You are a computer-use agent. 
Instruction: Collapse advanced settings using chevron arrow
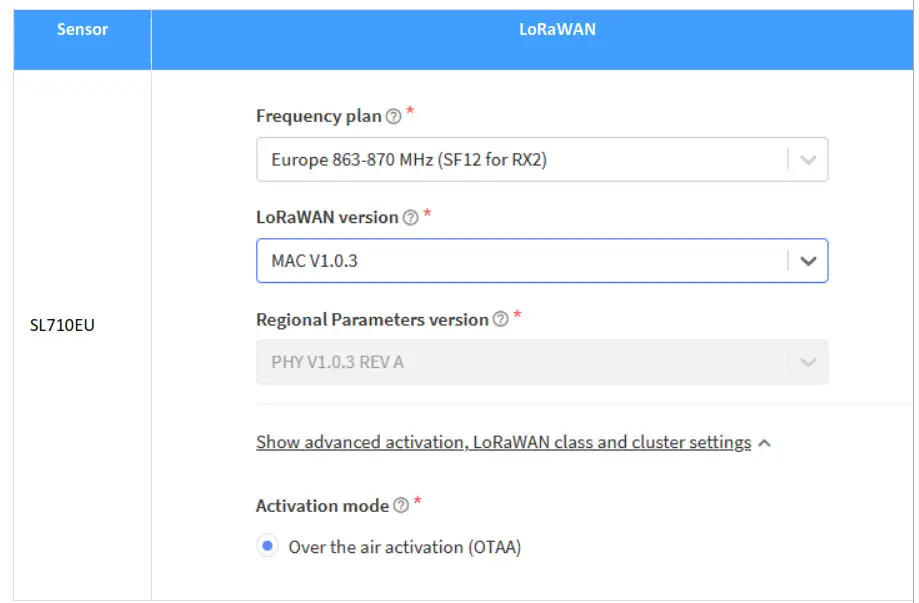[x=764, y=443]
